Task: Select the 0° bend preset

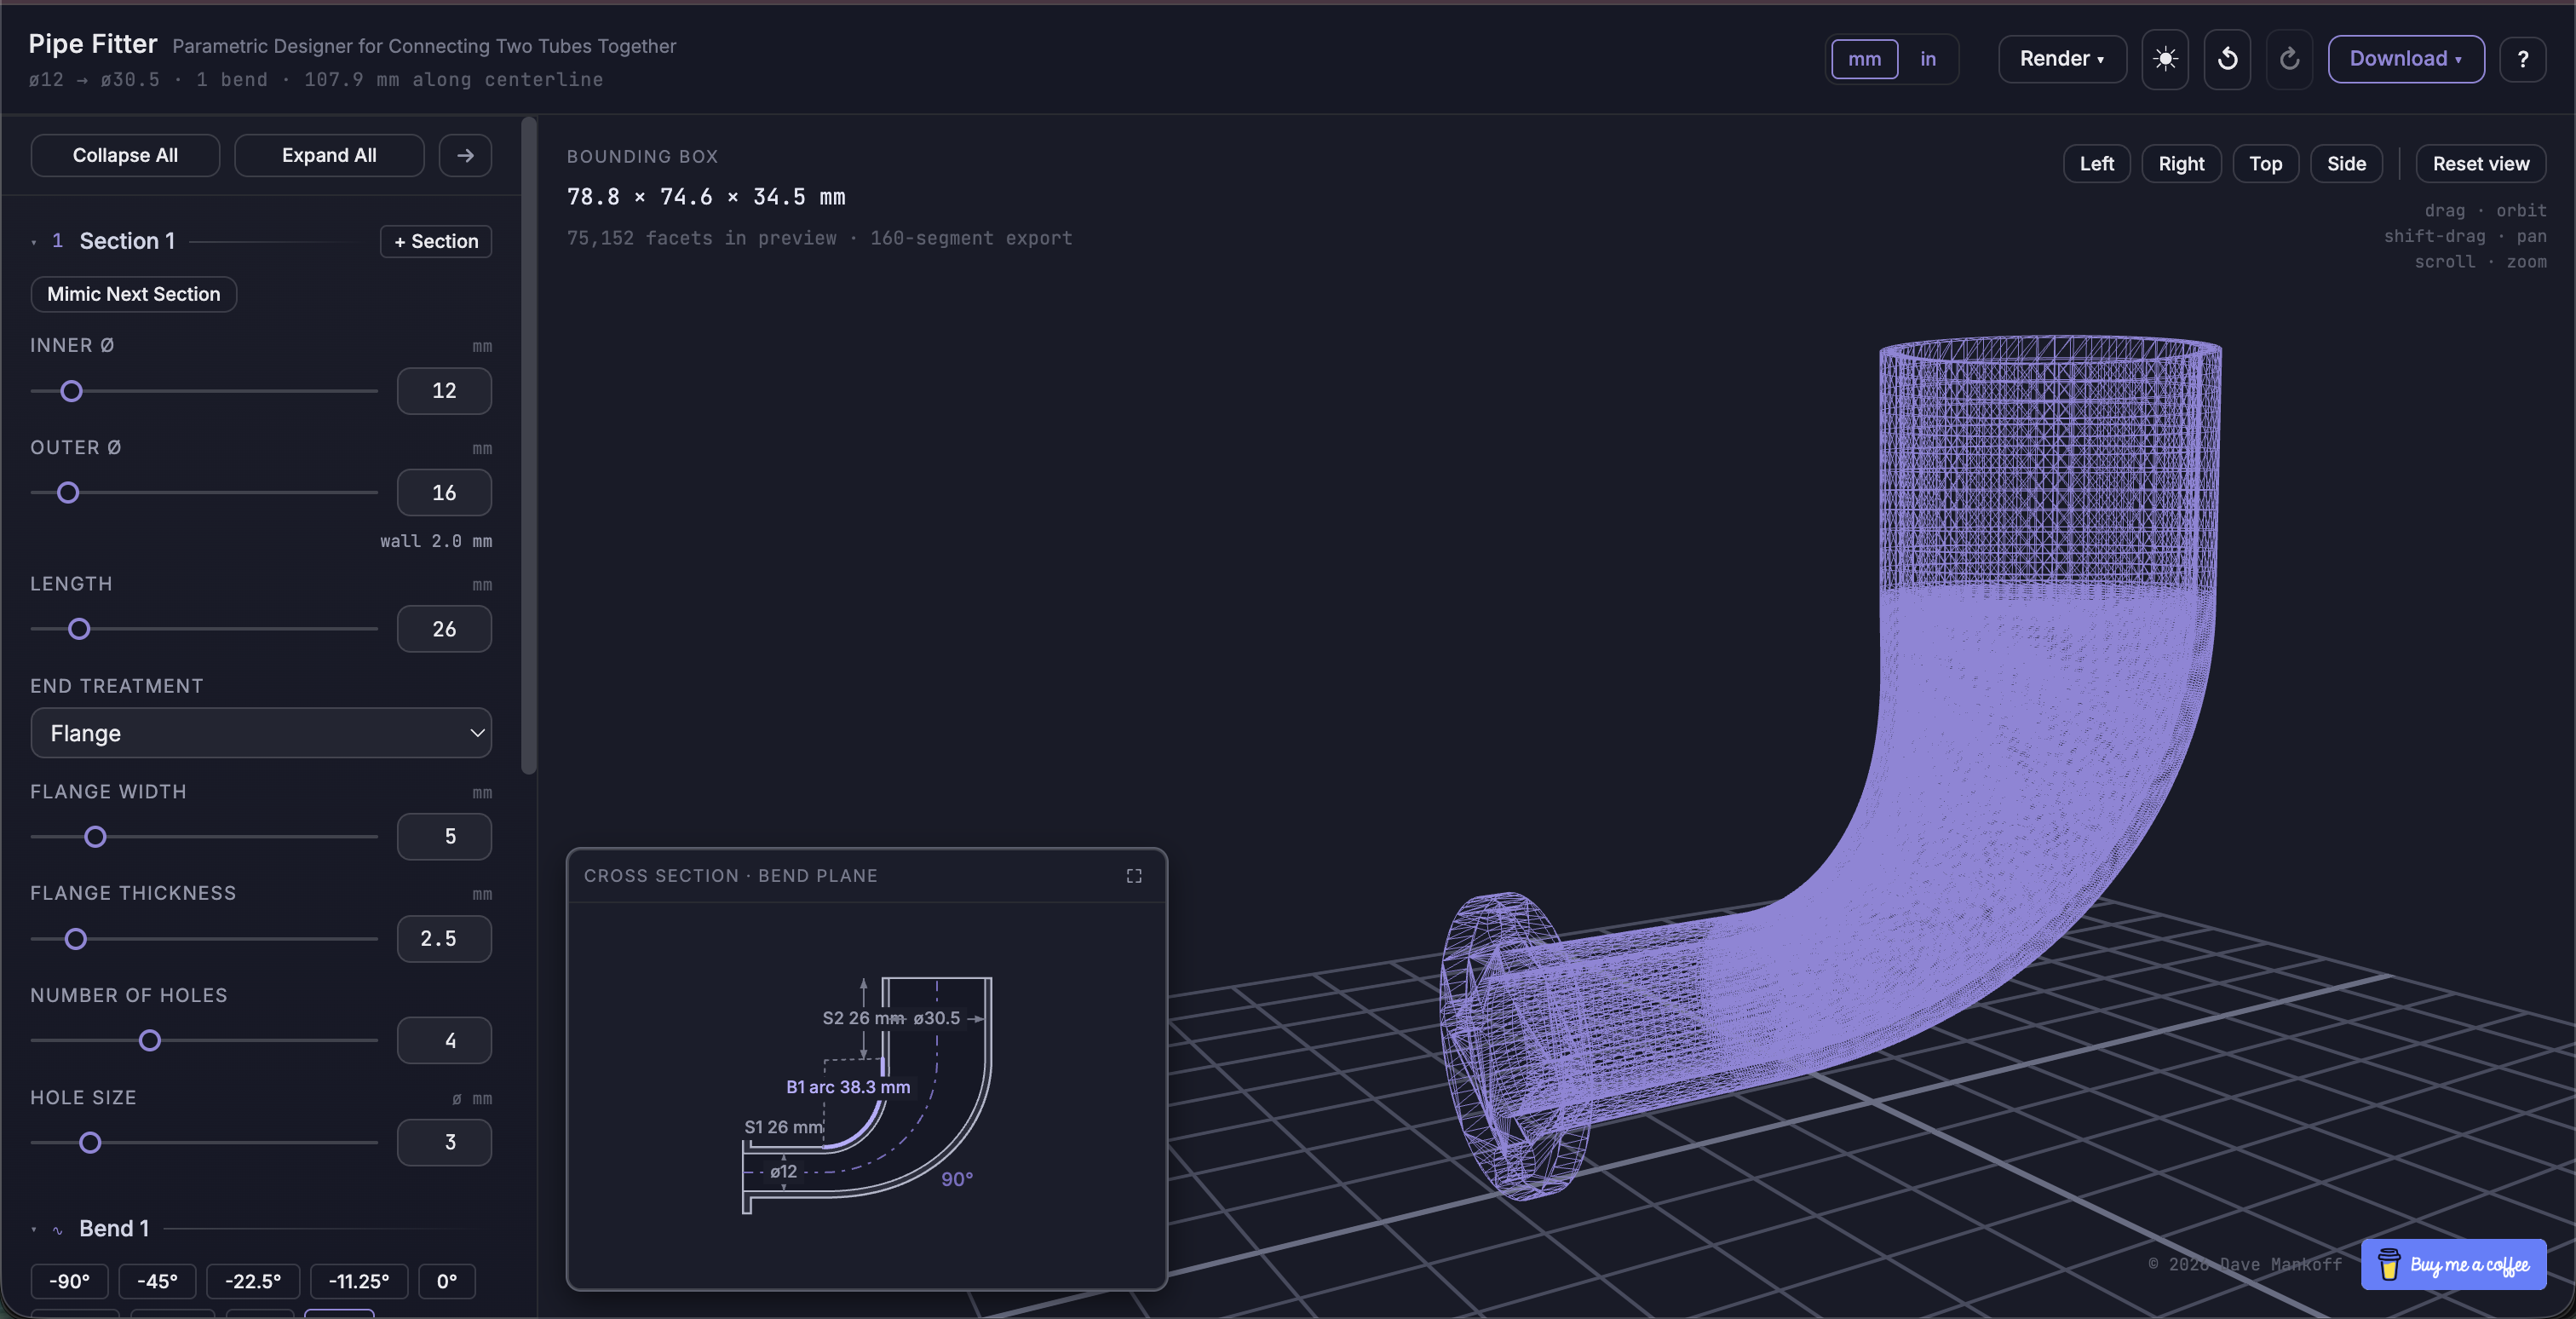Action: (x=447, y=1281)
